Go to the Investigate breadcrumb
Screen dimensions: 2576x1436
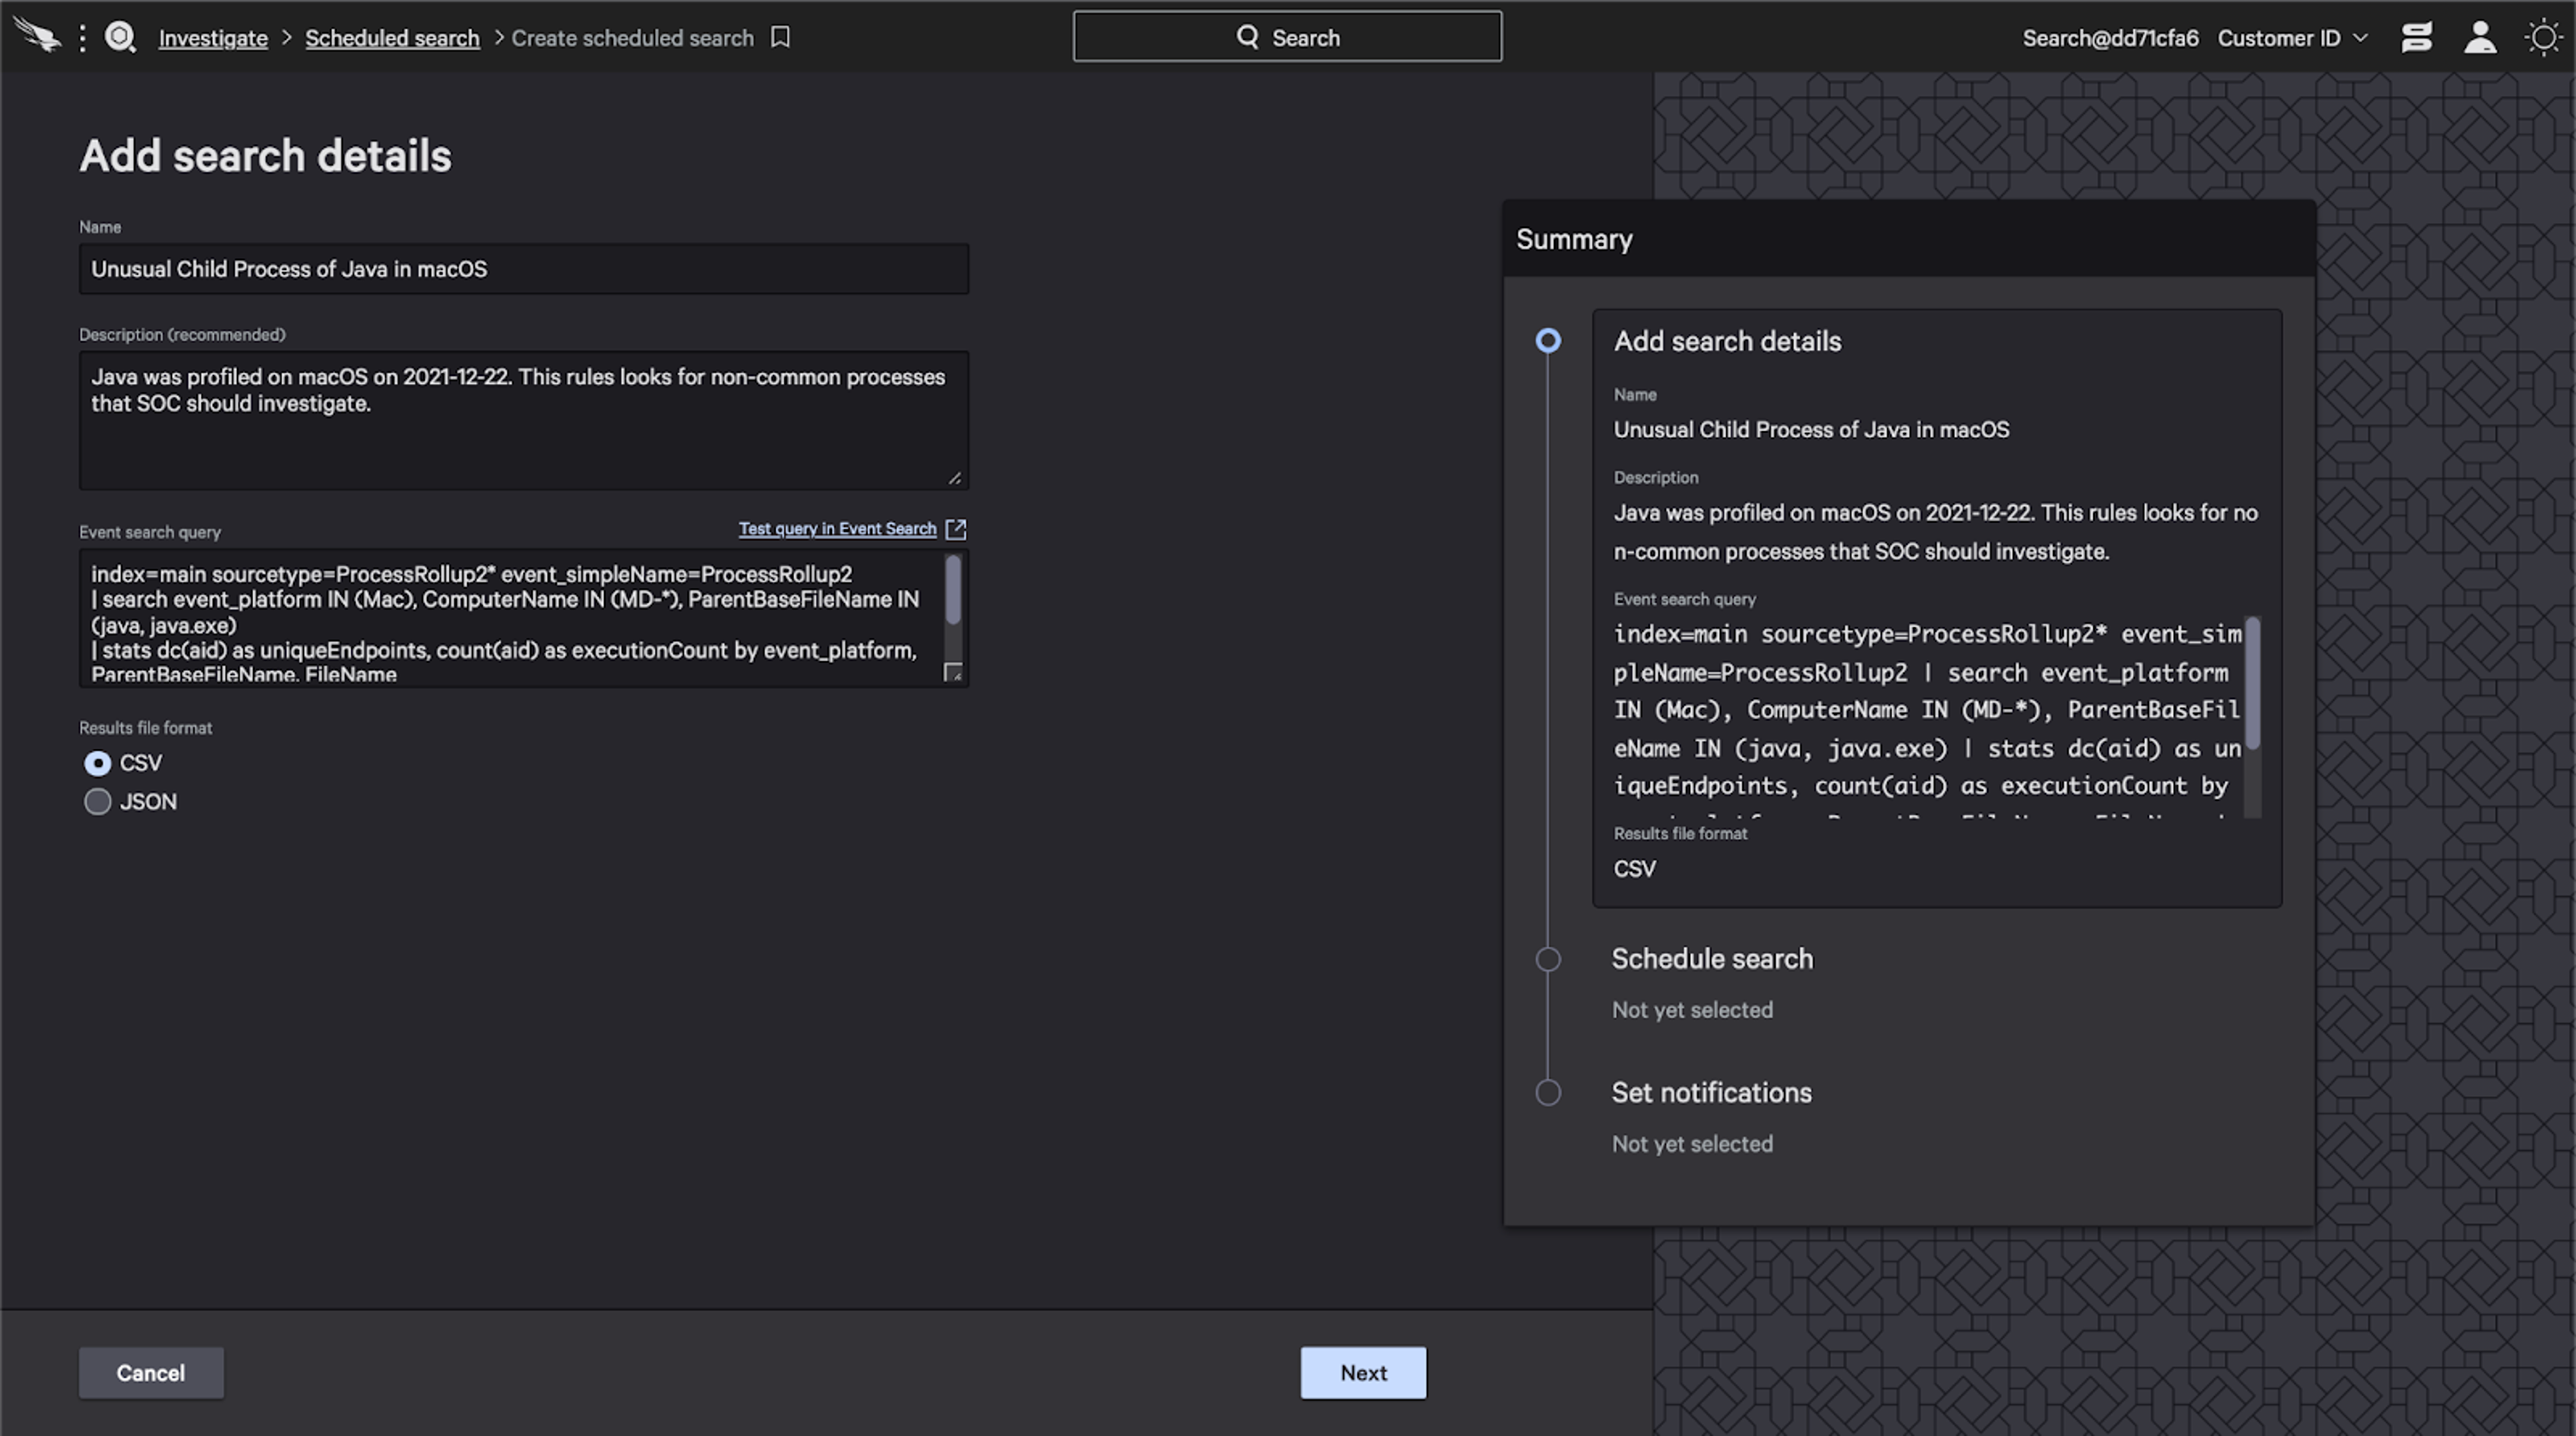tap(213, 38)
